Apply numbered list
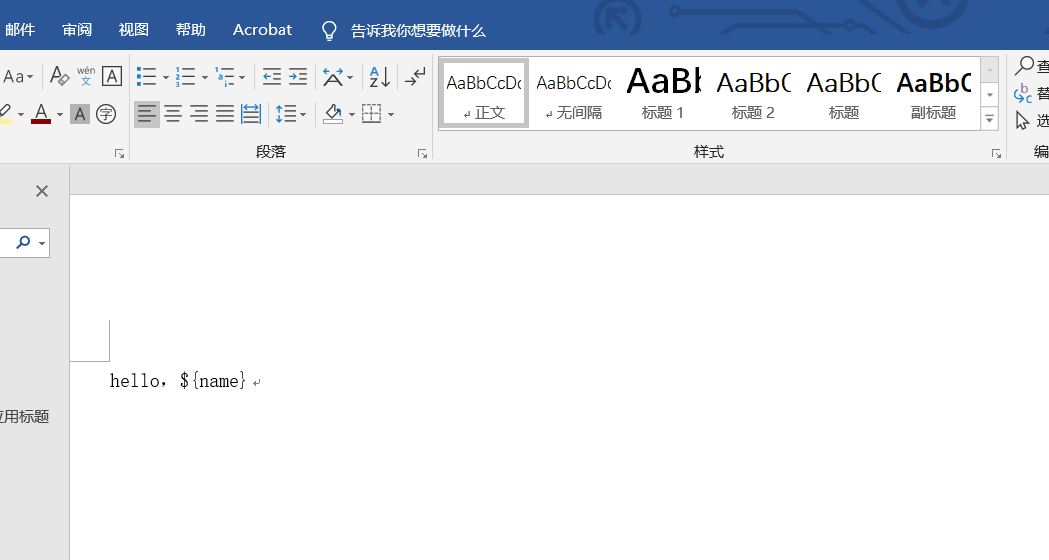 coord(185,77)
